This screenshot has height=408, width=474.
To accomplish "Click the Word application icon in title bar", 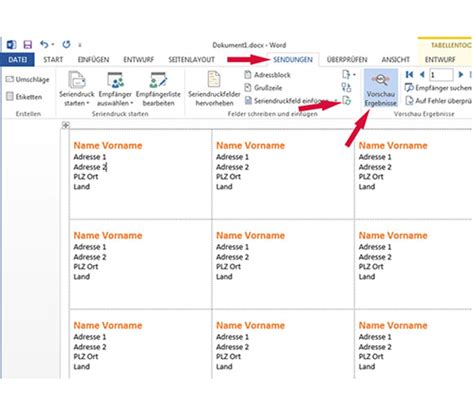I will (x=11, y=45).
